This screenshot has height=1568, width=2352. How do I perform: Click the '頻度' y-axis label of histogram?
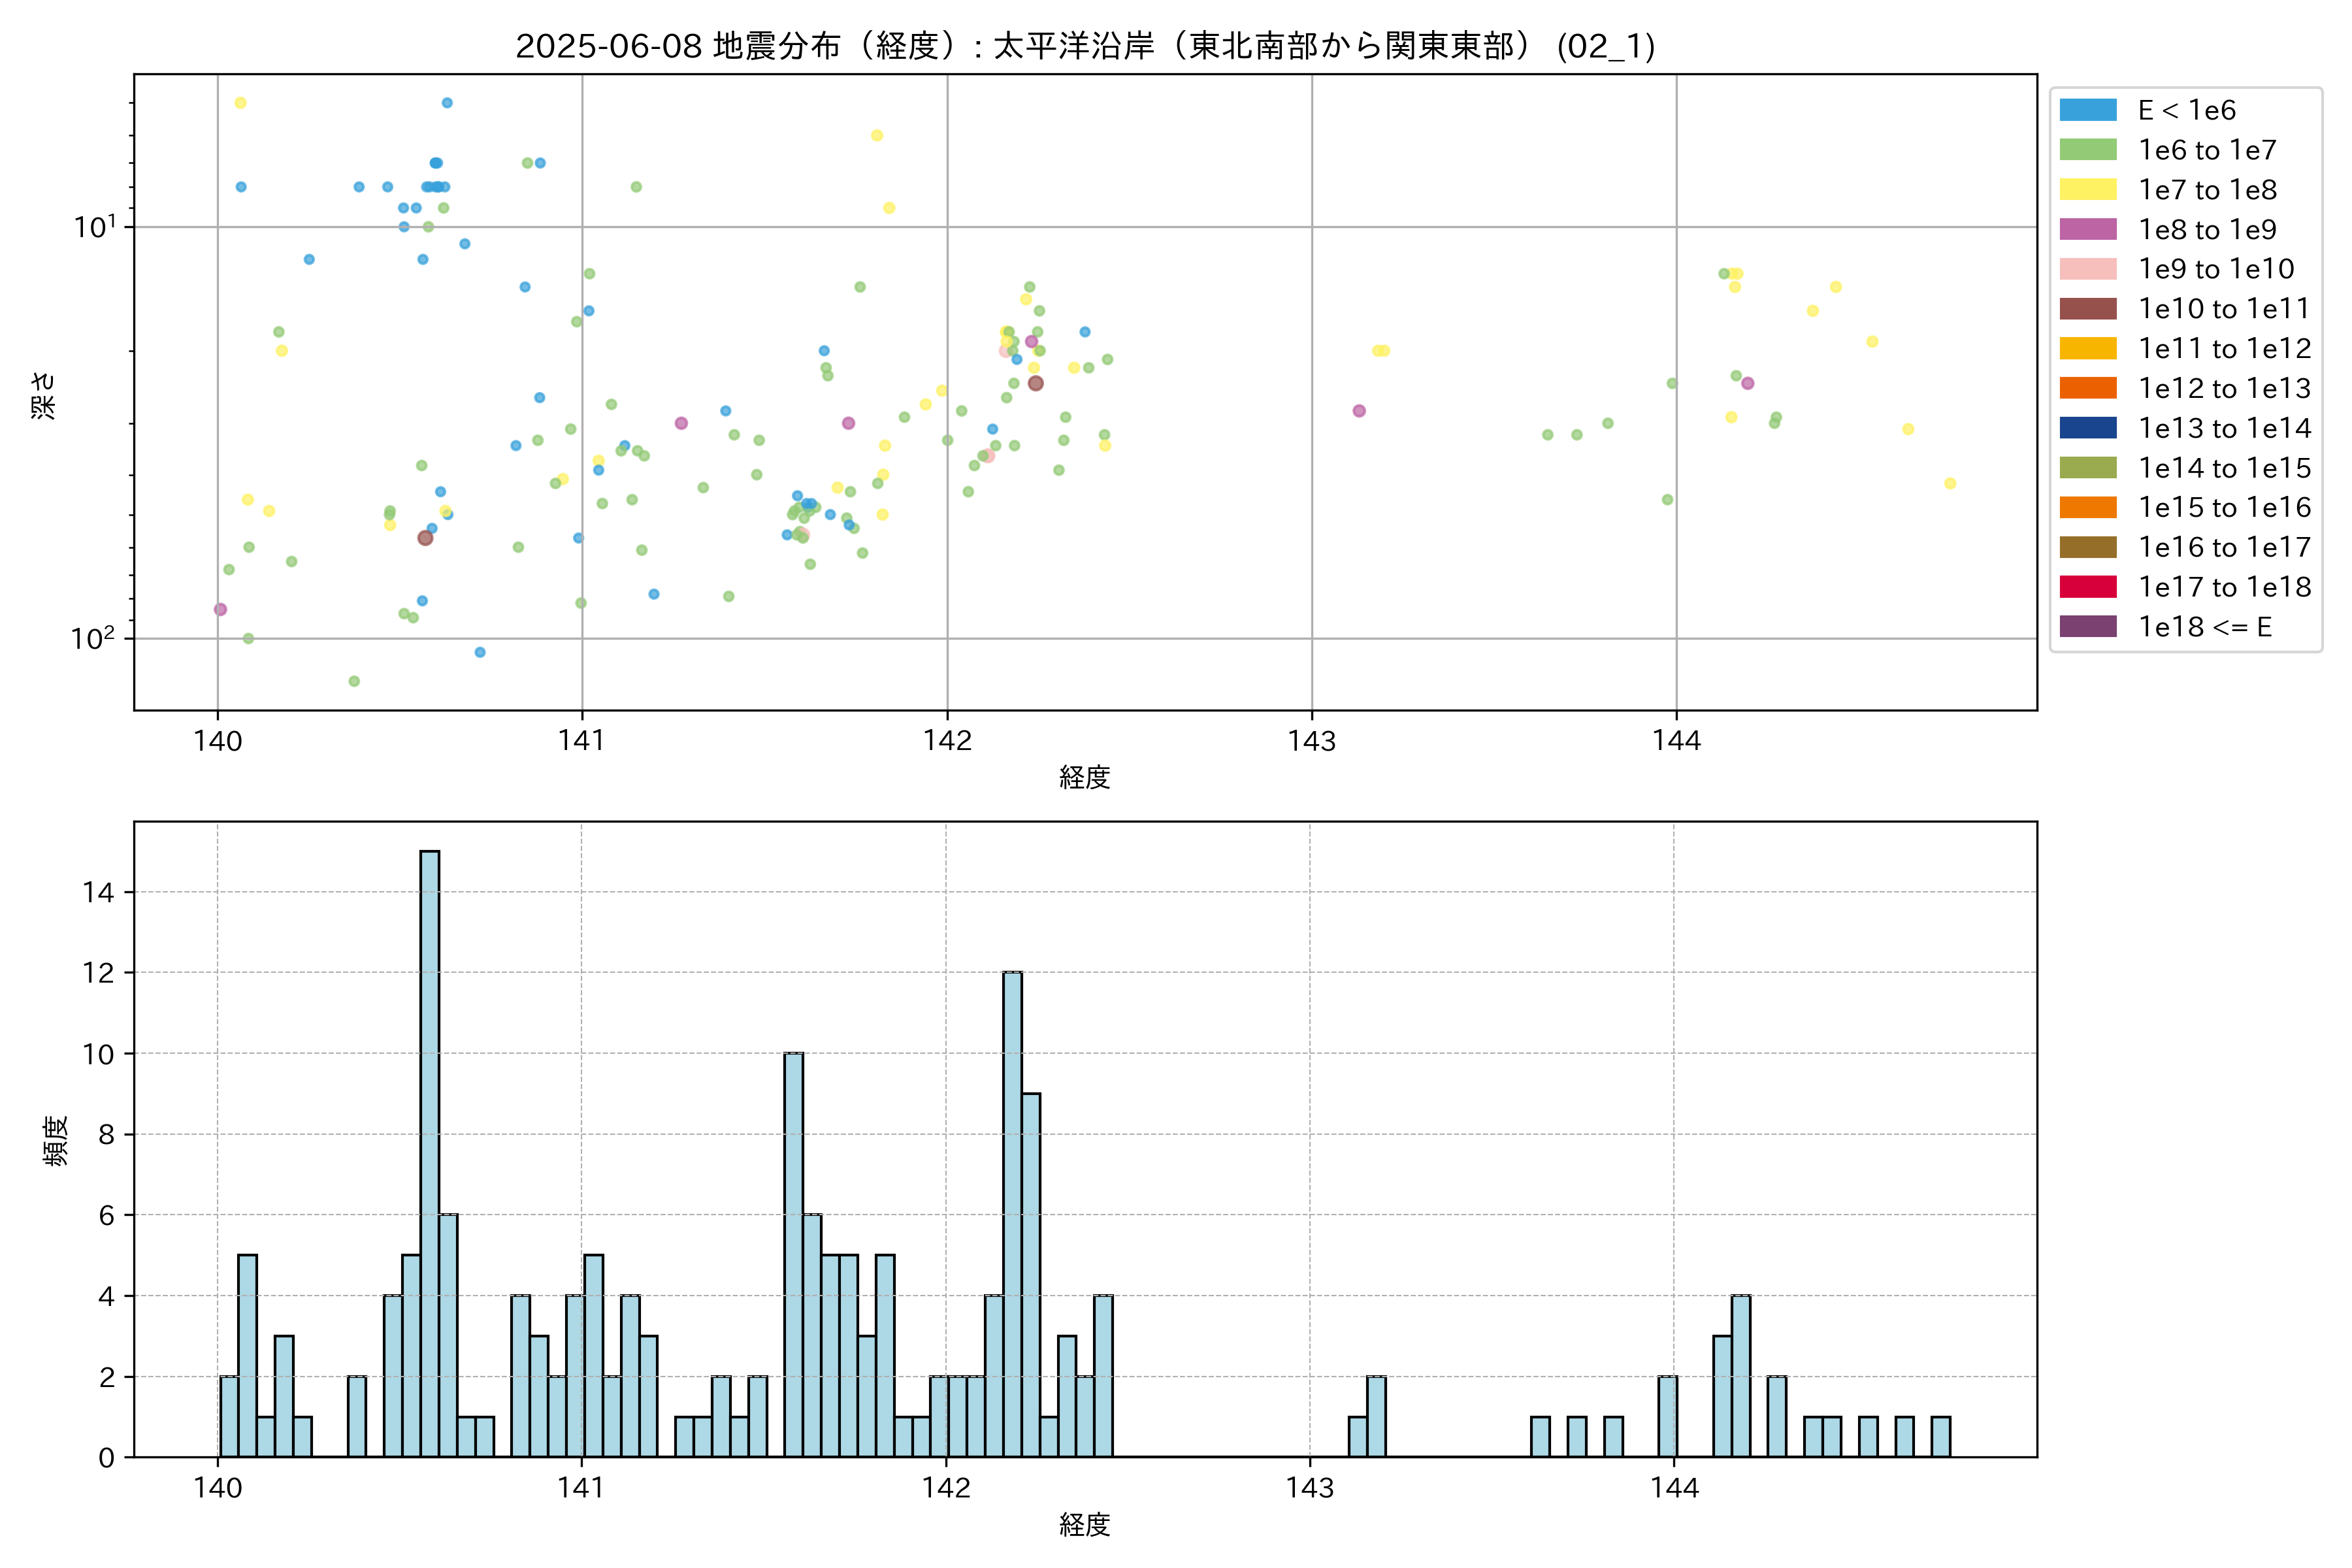56,1140
